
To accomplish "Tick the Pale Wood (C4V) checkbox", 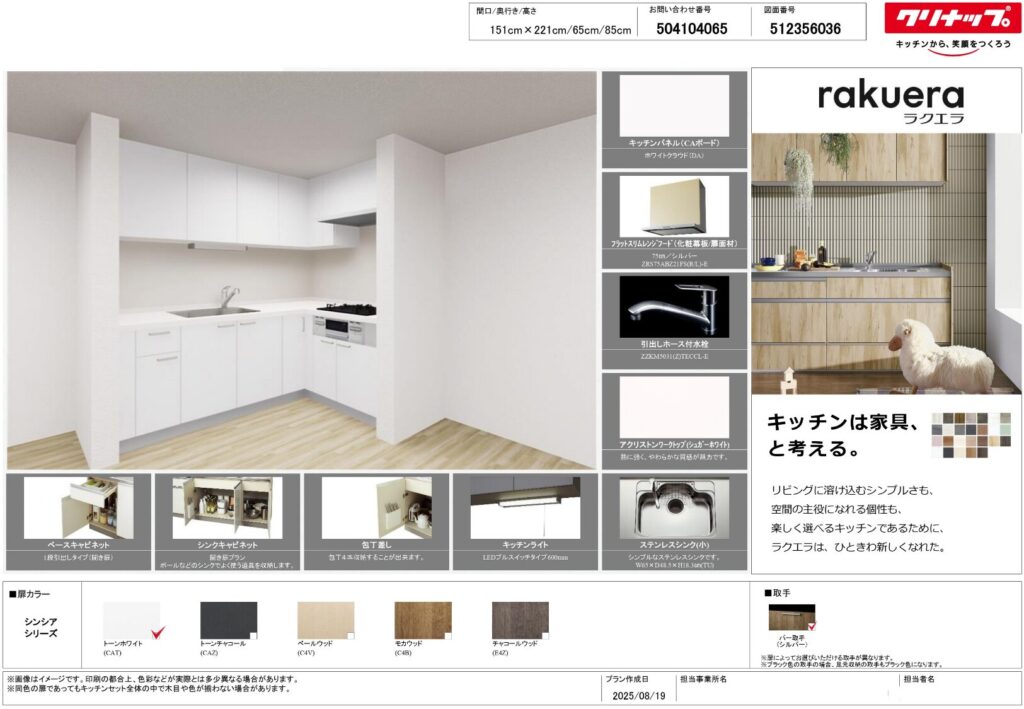I will pos(350,636).
